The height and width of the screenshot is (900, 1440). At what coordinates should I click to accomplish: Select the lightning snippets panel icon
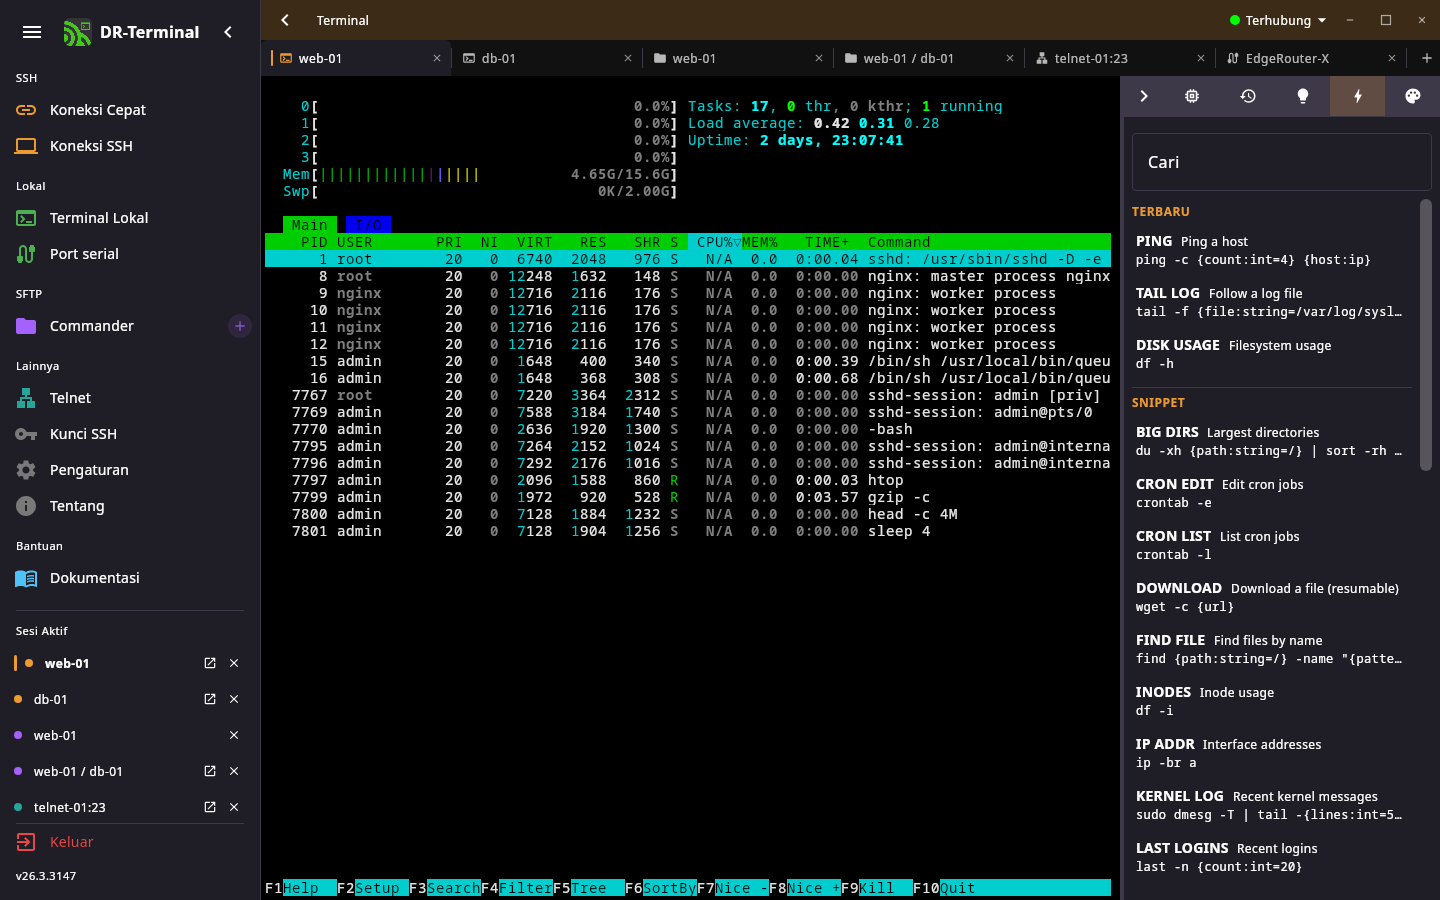click(1357, 96)
